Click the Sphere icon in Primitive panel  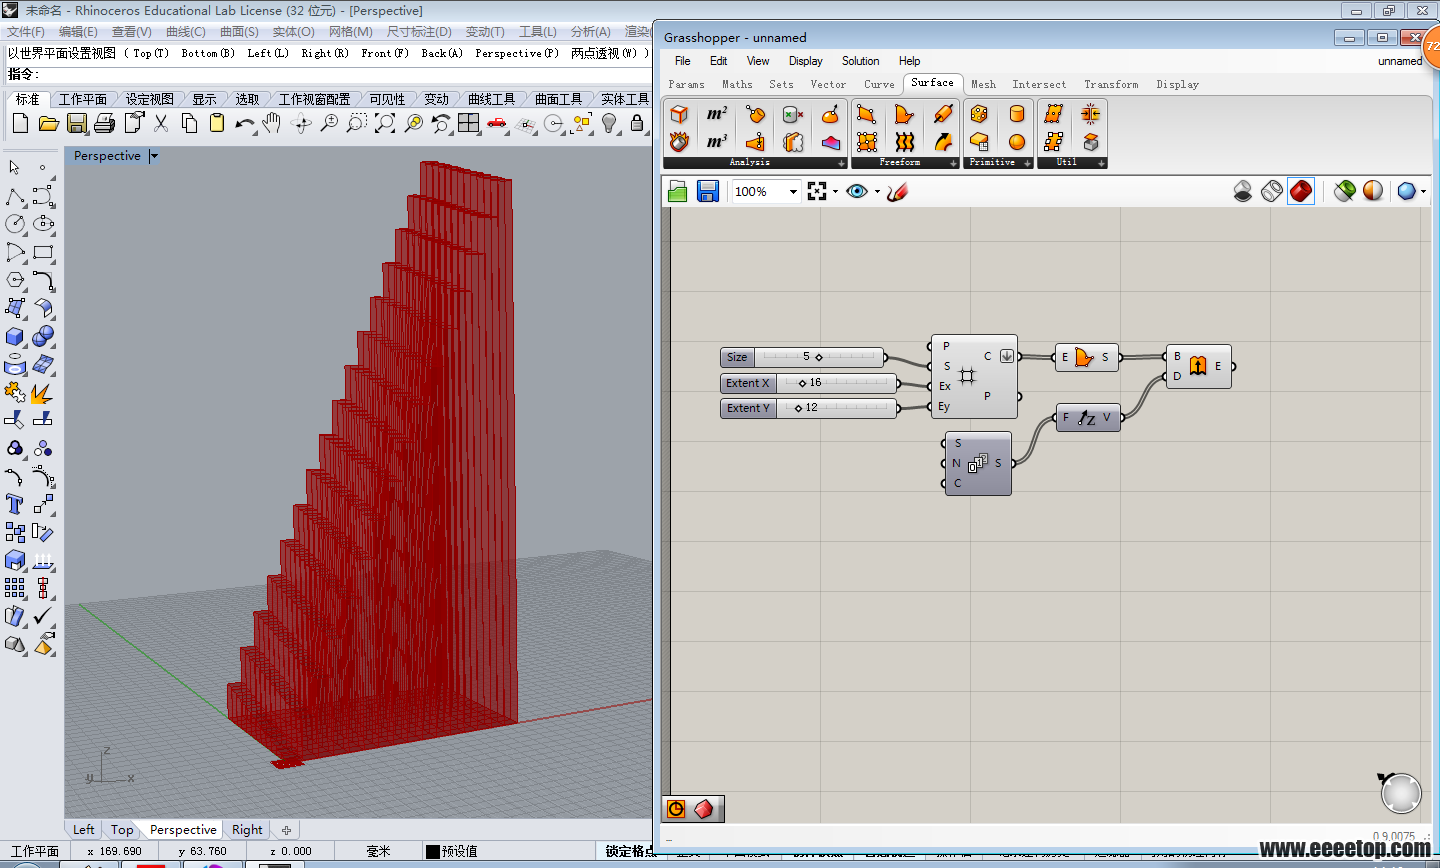point(1017,141)
